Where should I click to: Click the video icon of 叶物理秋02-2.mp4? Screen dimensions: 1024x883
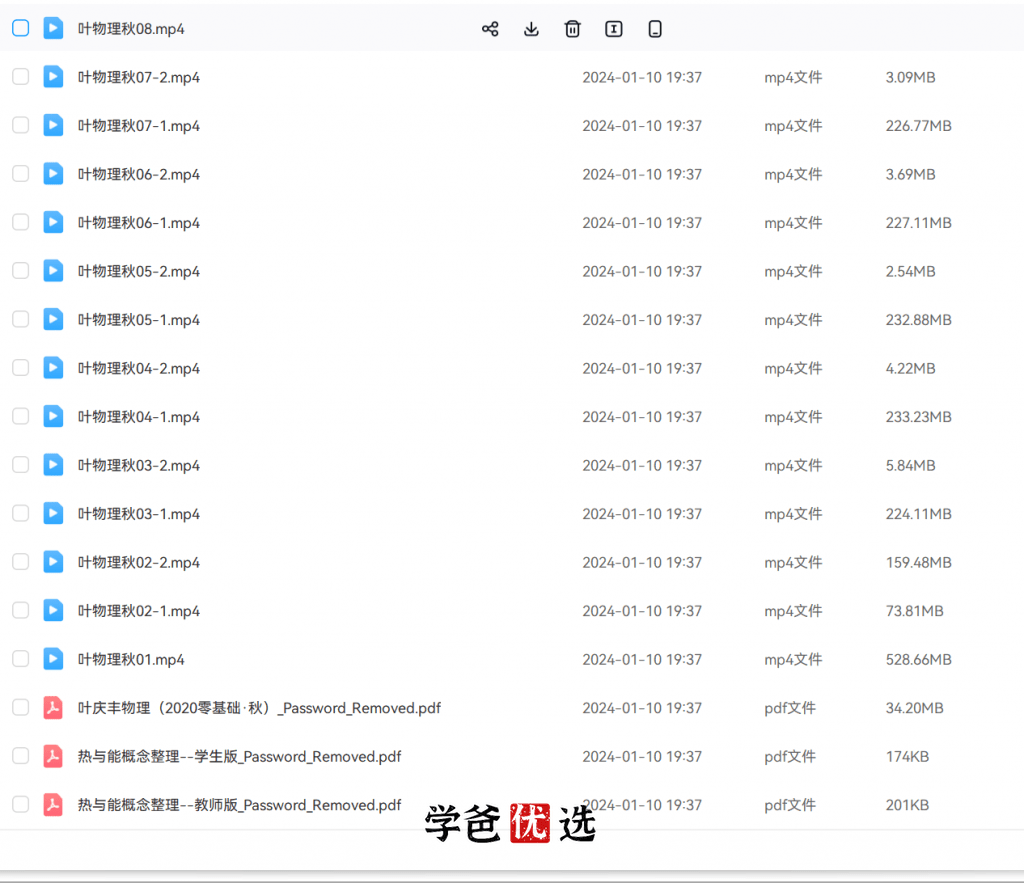point(53,562)
